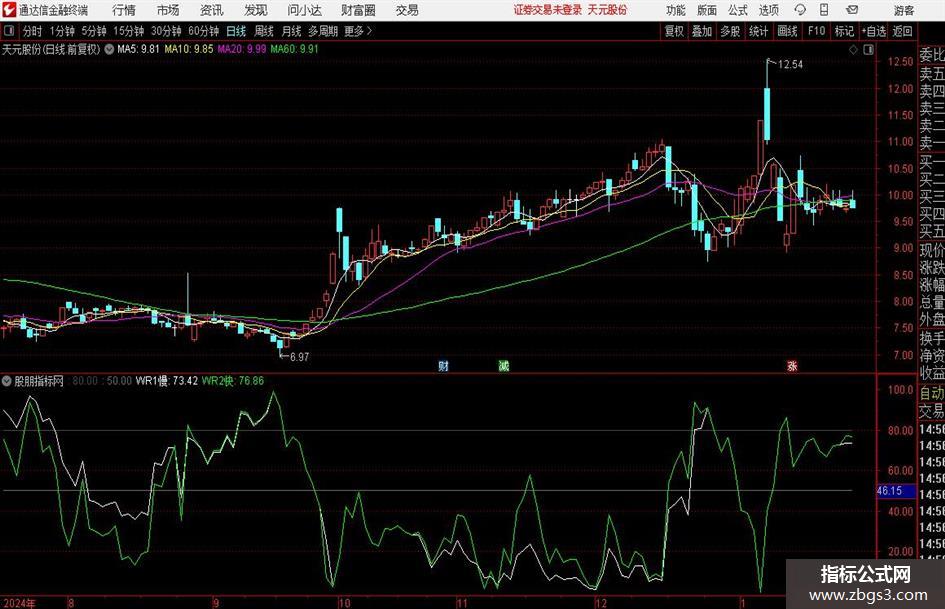The image size is (945, 609).
Task: Click the 复权 toolbar button
Action: click(x=674, y=31)
